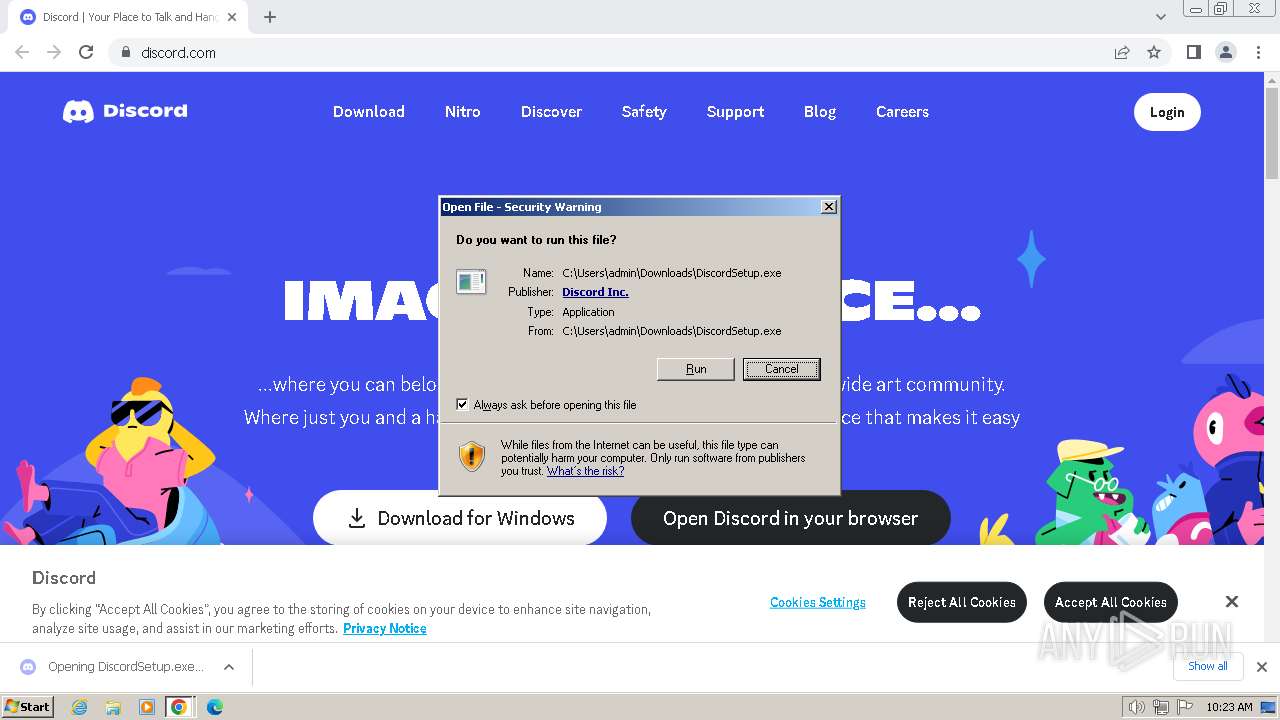
Task: Bookmark this page with the star icon
Action: click(1154, 52)
